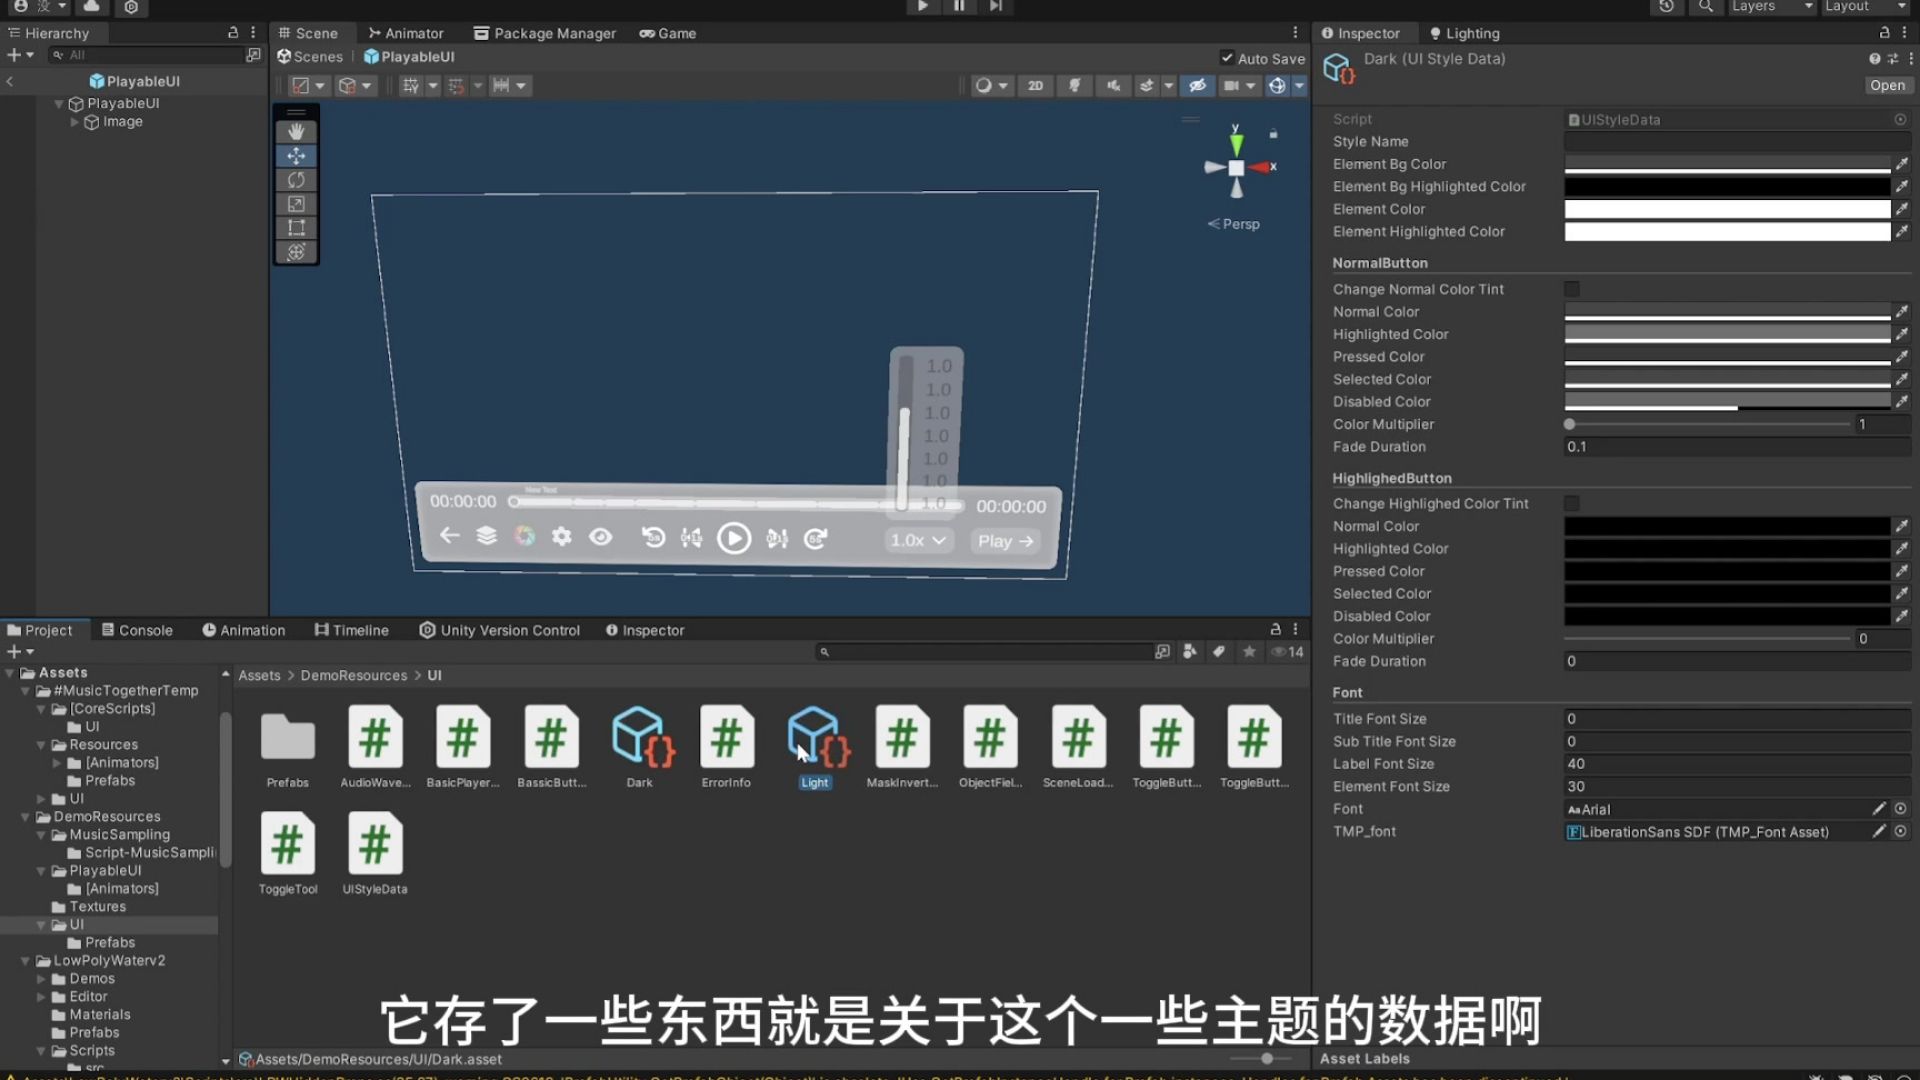This screenshot has height=1080, width=1920.
Task: Pick Element Bg Color with eyedropper
Action: [1901, 164]
